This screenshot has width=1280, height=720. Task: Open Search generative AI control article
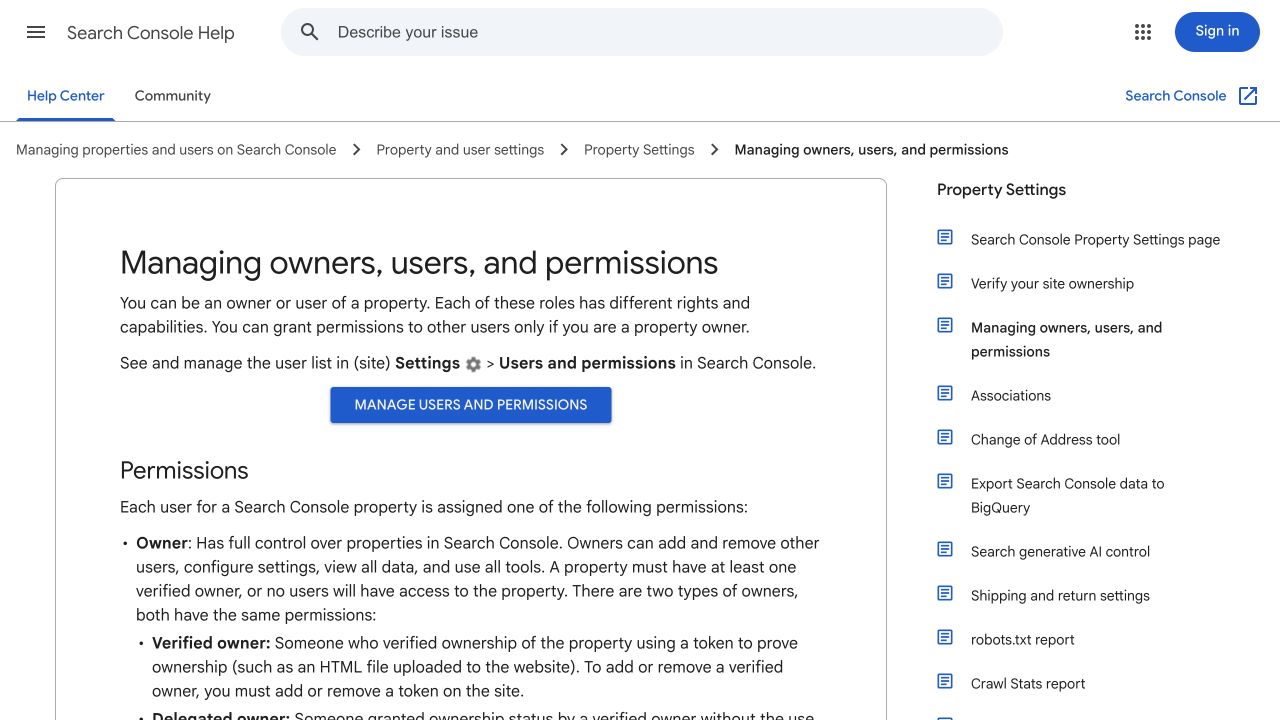point(1060,552)
